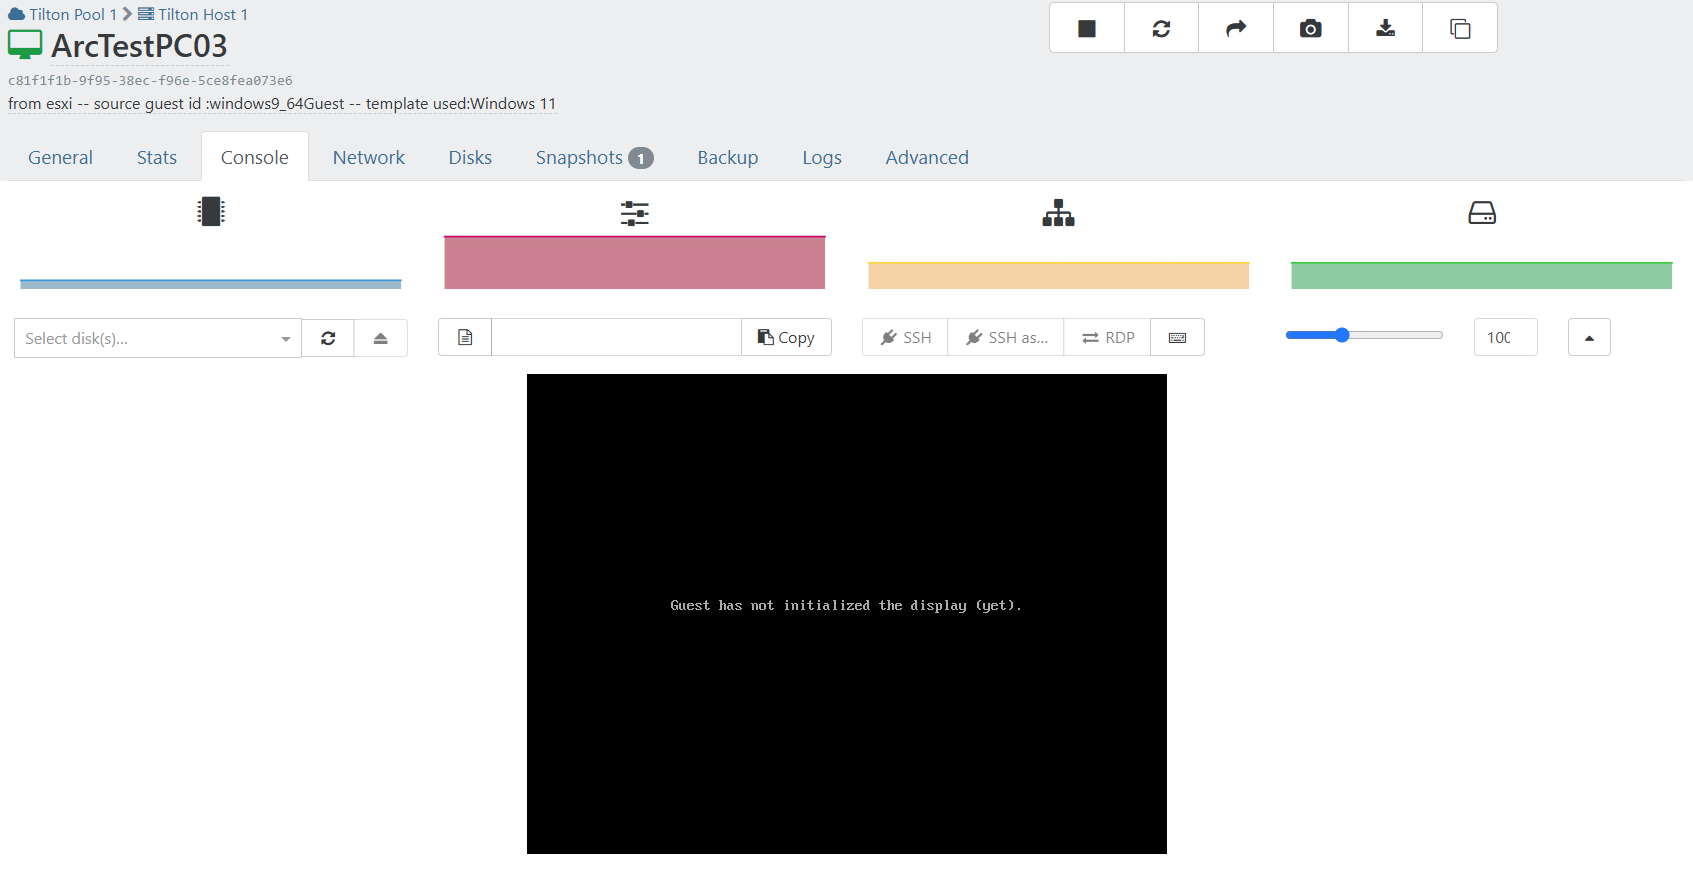The height and width of the screenshot is (875, 1693).
Task: Switch to the Network tab
Action: pyautogui.click(x=368, y=158)
